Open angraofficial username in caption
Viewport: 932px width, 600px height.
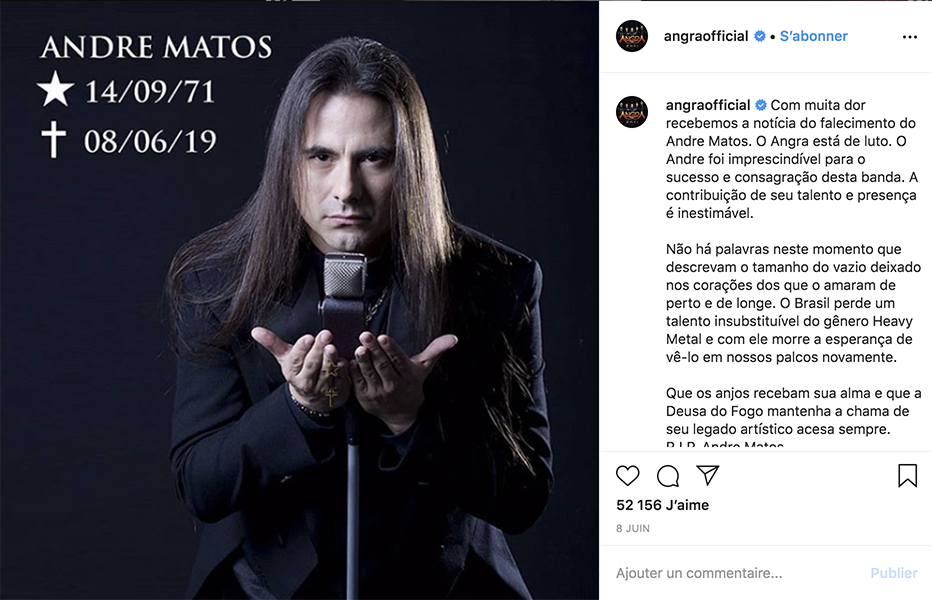pyautogui.click(x=708, y=105)
